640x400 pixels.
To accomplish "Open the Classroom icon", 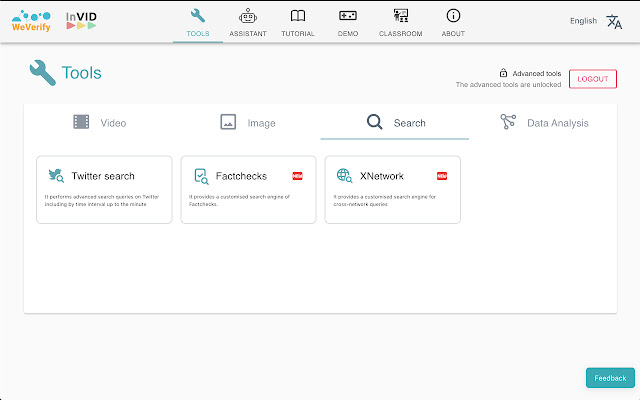I will point(400,16).
